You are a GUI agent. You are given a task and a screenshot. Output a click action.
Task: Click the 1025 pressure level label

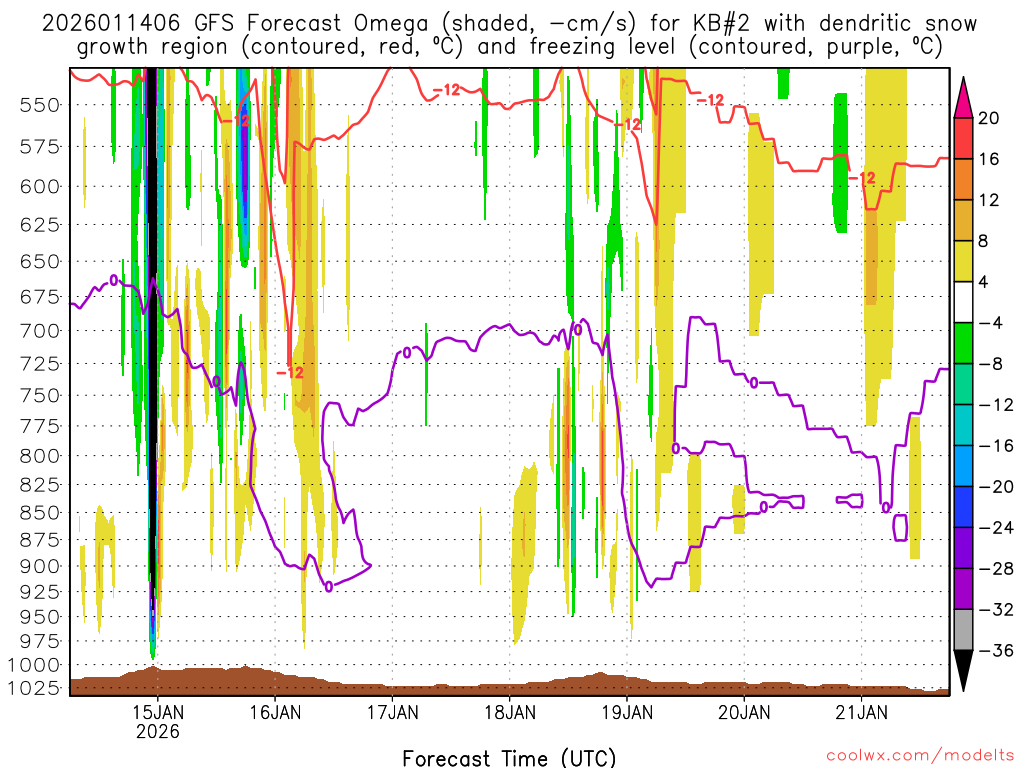click(34, 688)
